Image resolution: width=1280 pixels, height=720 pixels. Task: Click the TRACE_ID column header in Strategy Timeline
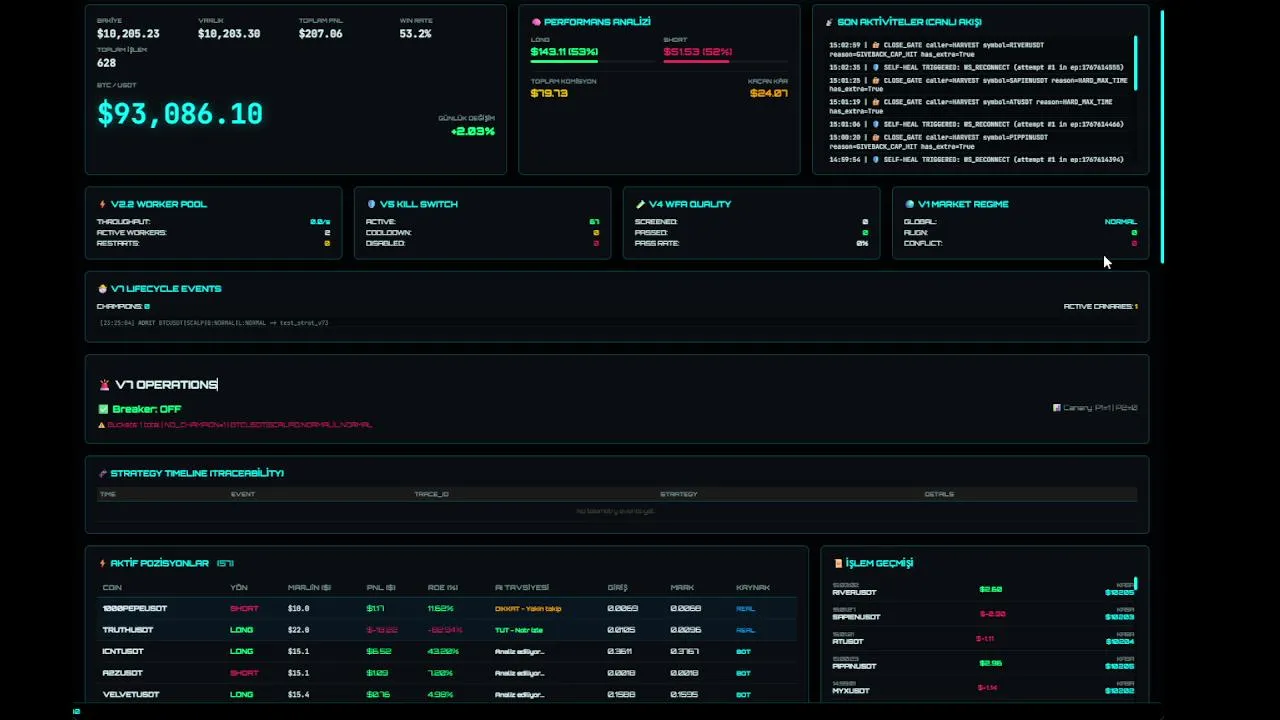pos(431,494)
